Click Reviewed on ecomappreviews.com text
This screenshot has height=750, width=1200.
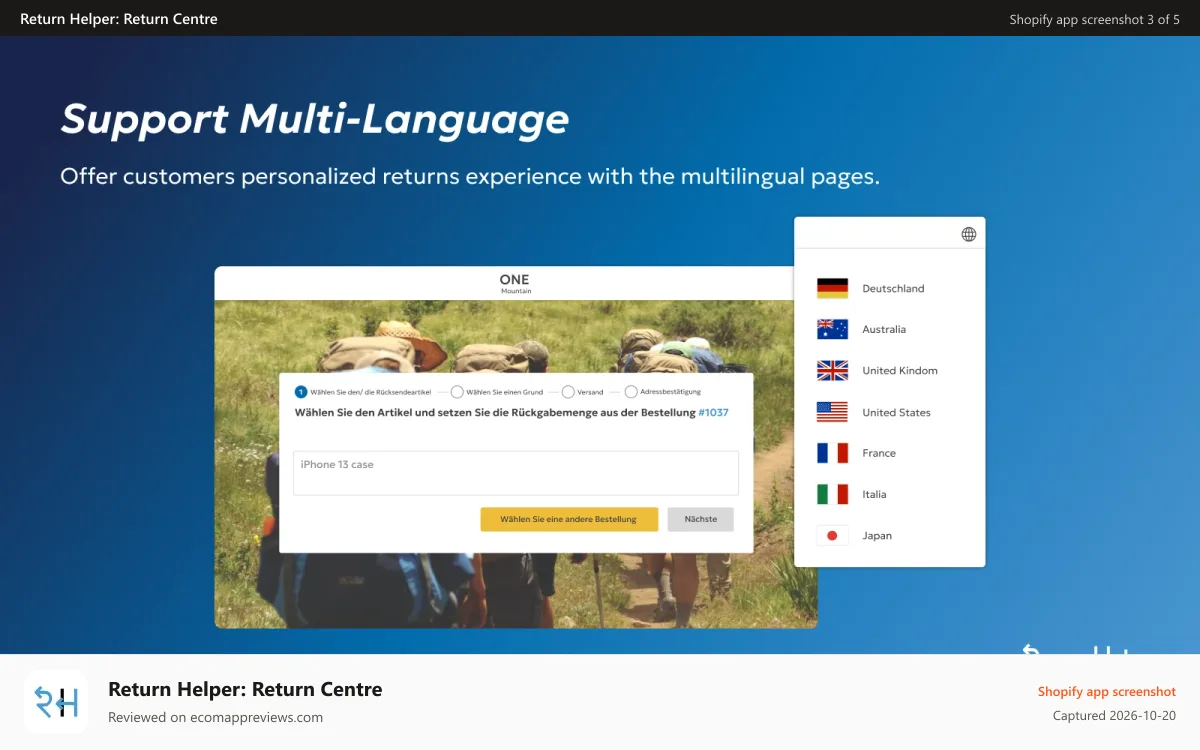pyautogui.click(x=215, y=717)
